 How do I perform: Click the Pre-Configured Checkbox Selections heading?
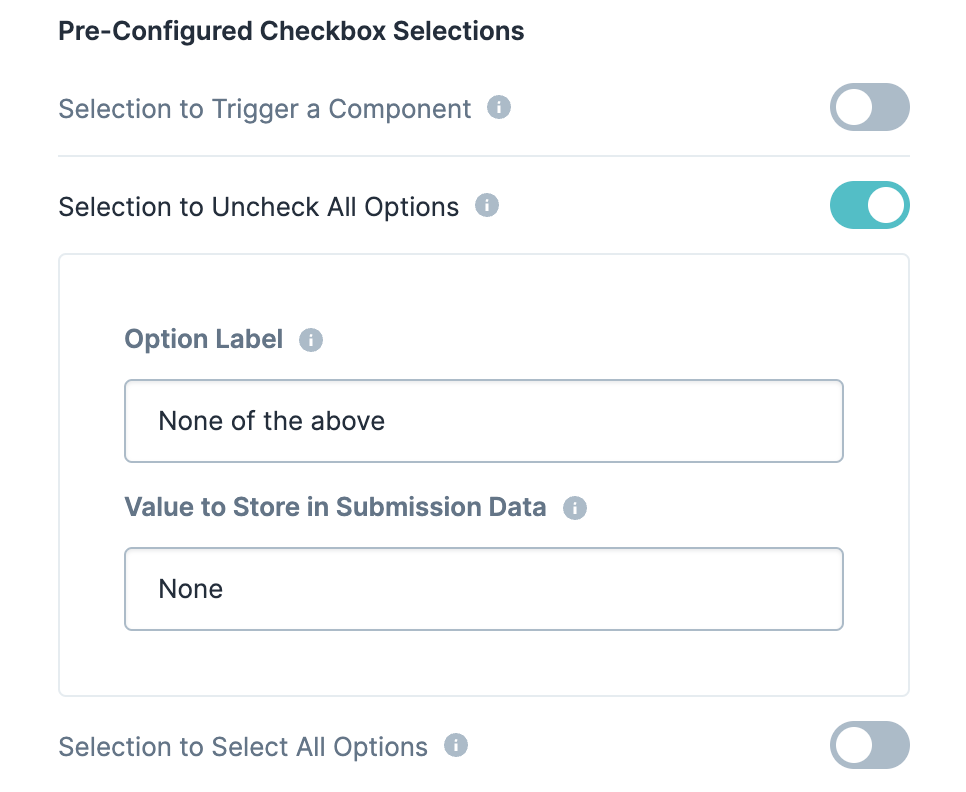tap(291, 31)
